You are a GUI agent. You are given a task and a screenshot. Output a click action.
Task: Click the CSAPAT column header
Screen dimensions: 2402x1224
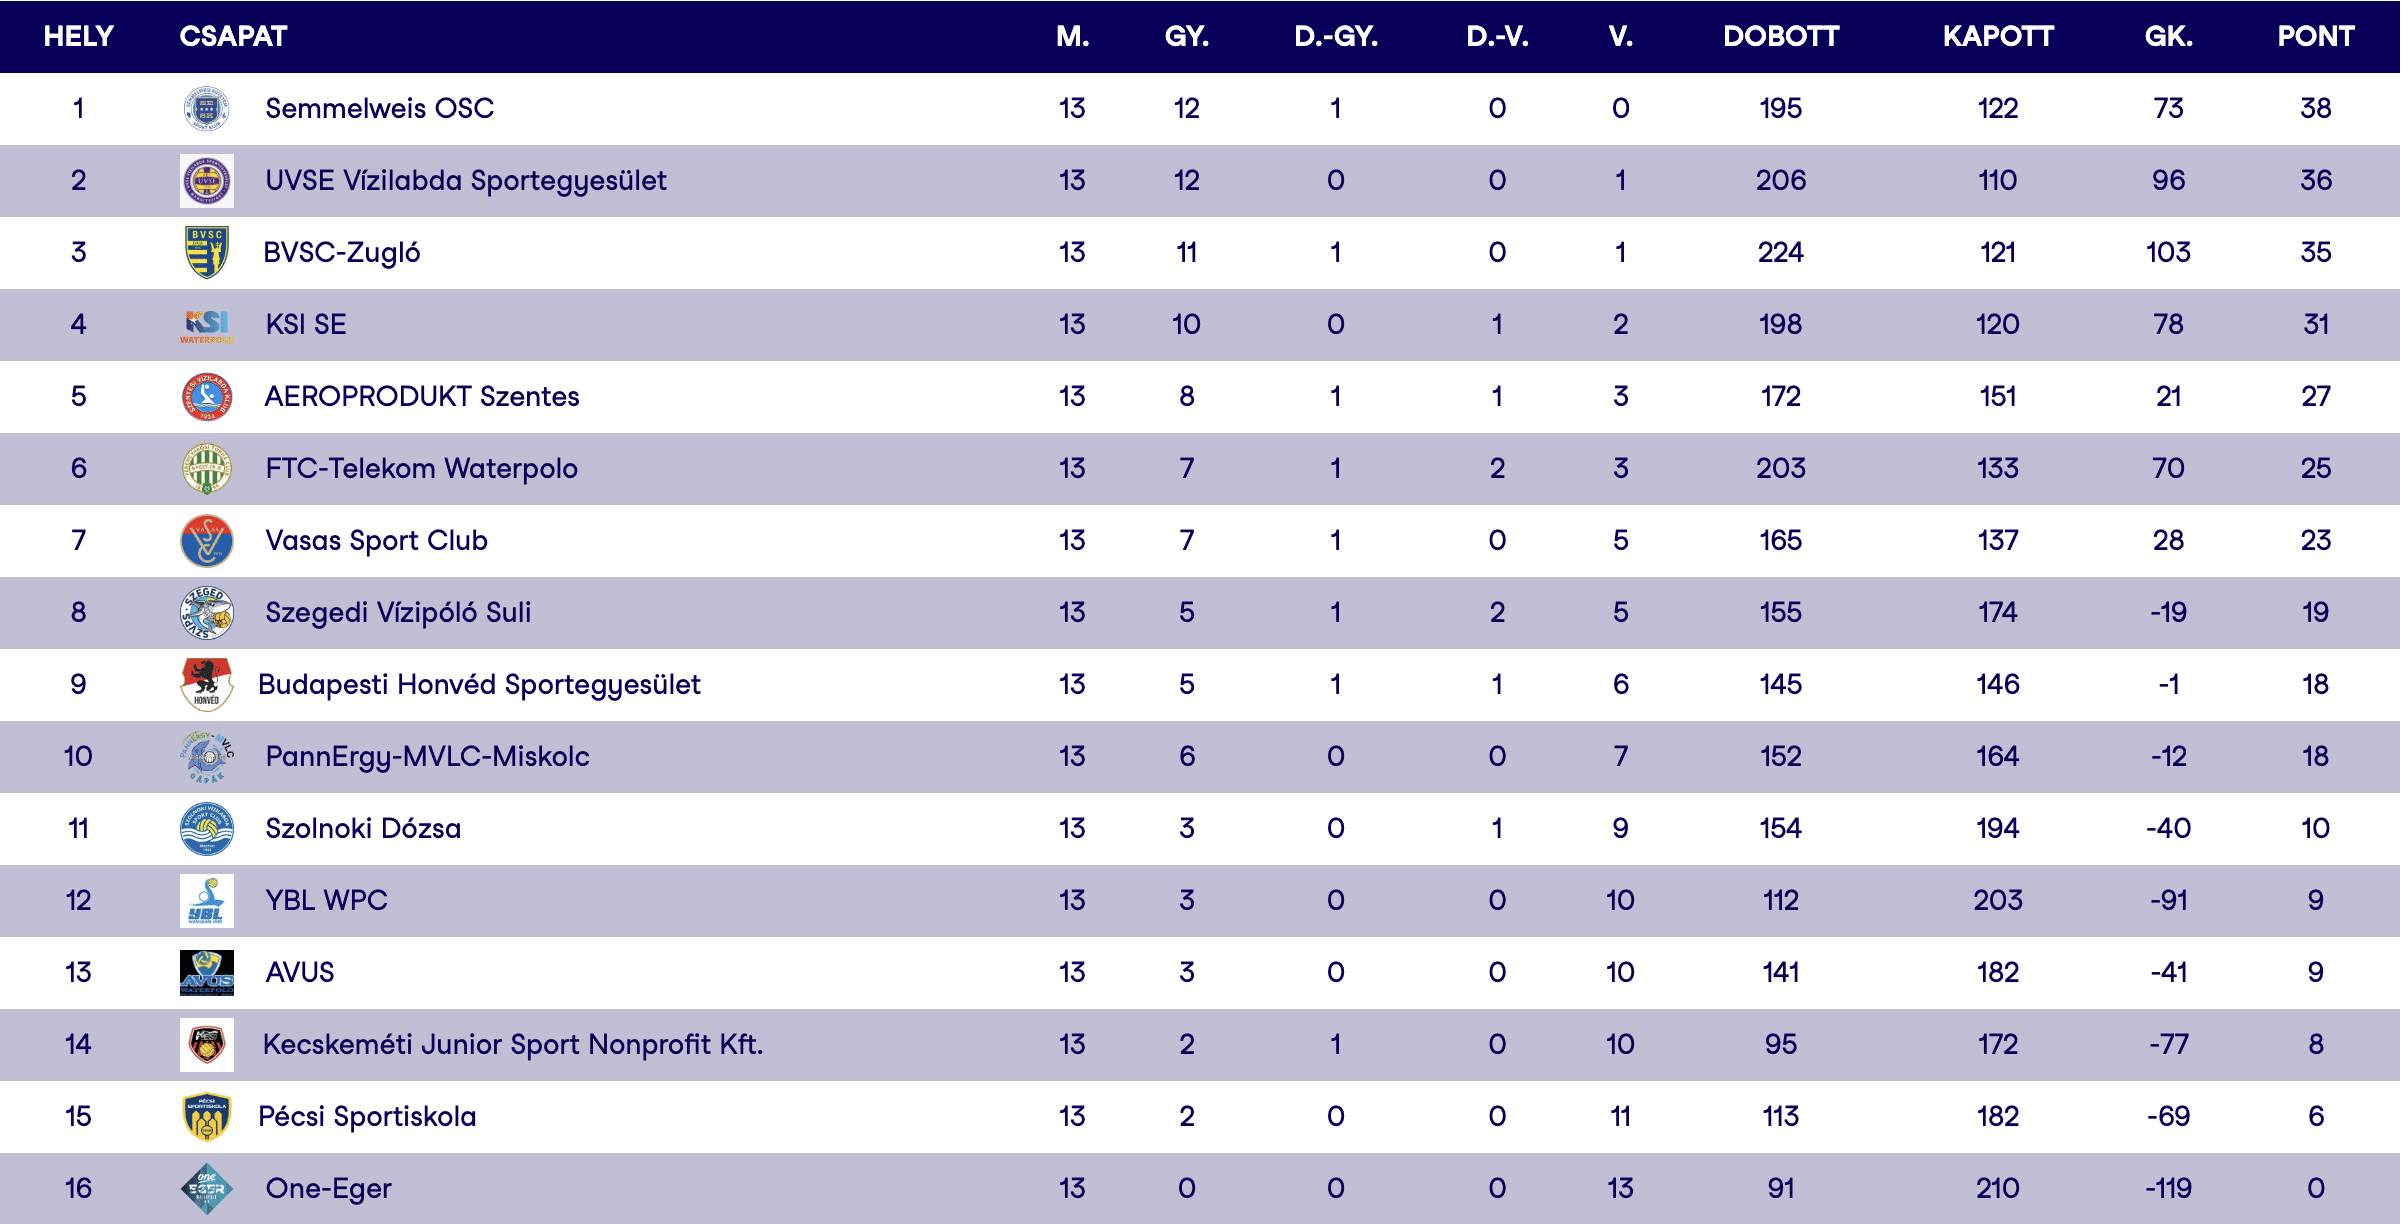tap(233, 37)
